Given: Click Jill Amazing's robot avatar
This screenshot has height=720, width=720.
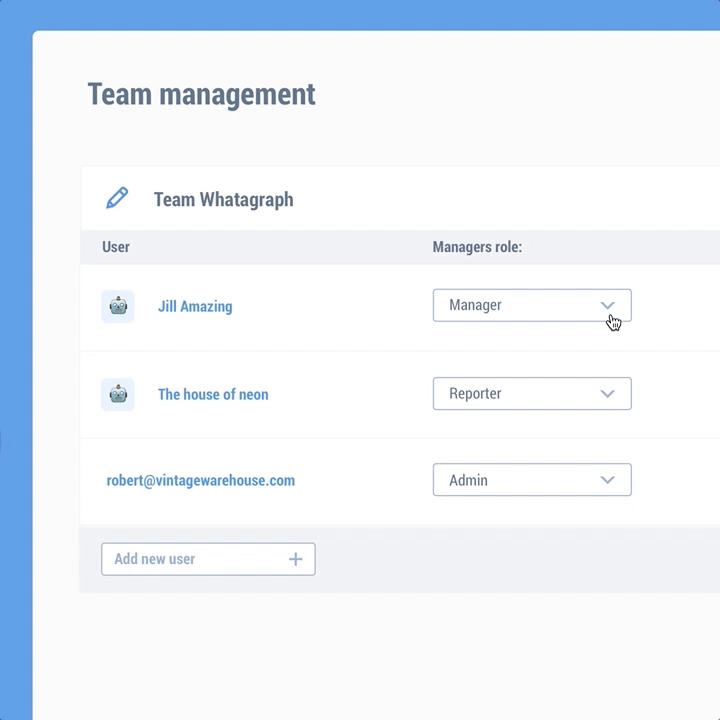Looking at the screenshot, I should click(118, 306).
